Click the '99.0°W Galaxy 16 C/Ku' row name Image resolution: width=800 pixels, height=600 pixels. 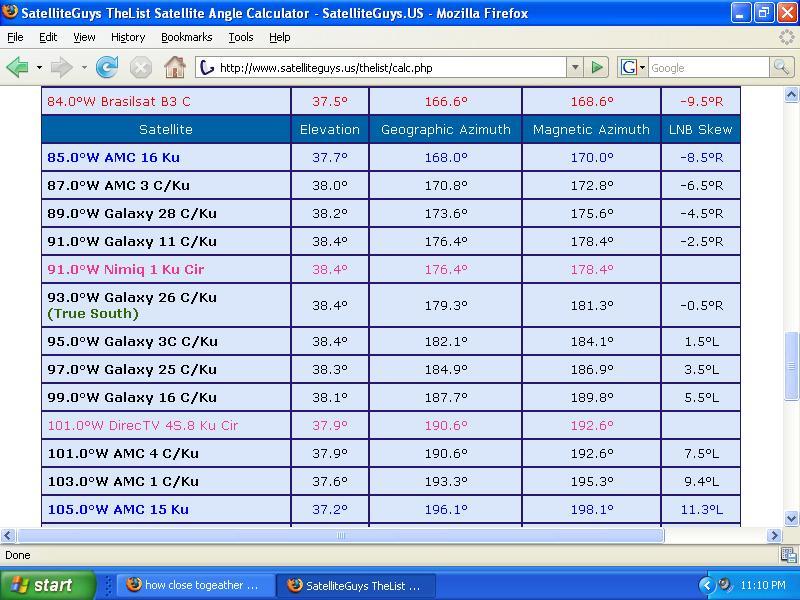tap(132, 397)
